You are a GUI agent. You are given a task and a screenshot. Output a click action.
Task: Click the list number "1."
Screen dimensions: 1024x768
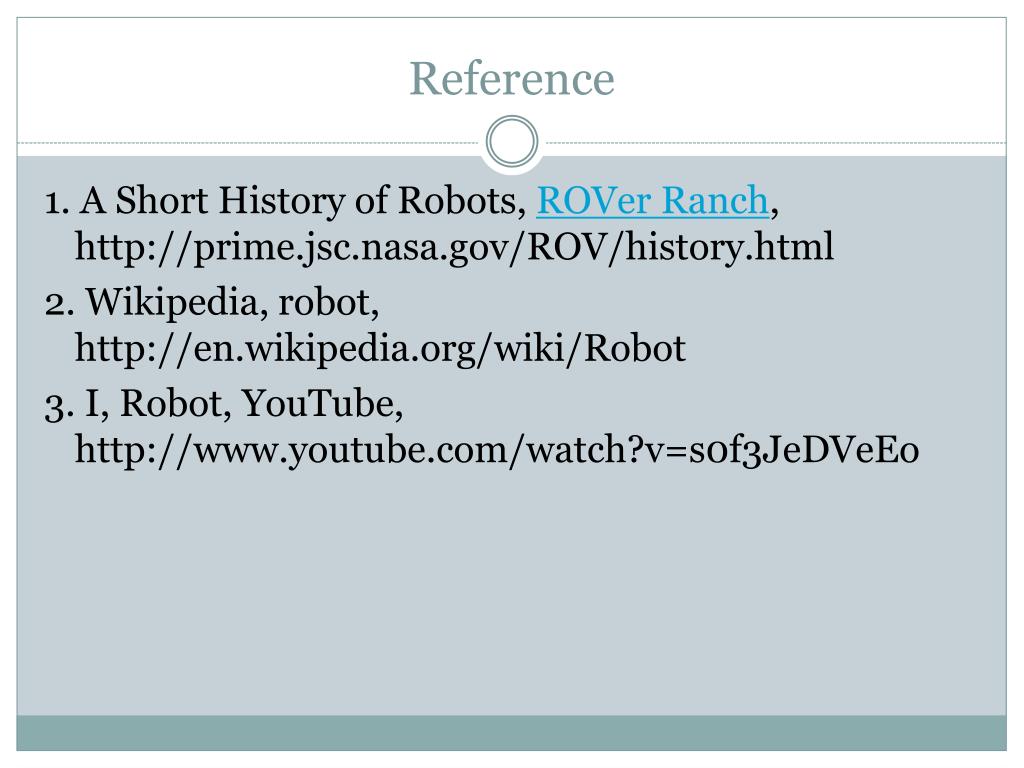pos(57,202)
